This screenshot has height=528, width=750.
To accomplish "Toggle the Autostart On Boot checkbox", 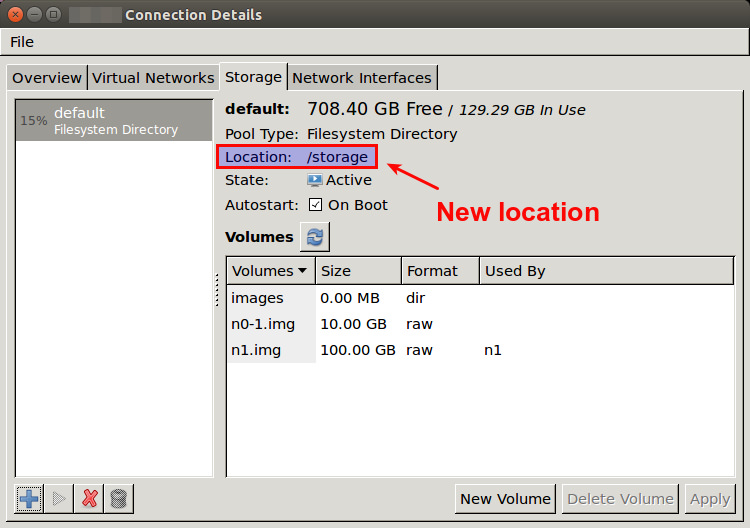I will (315, 205).
